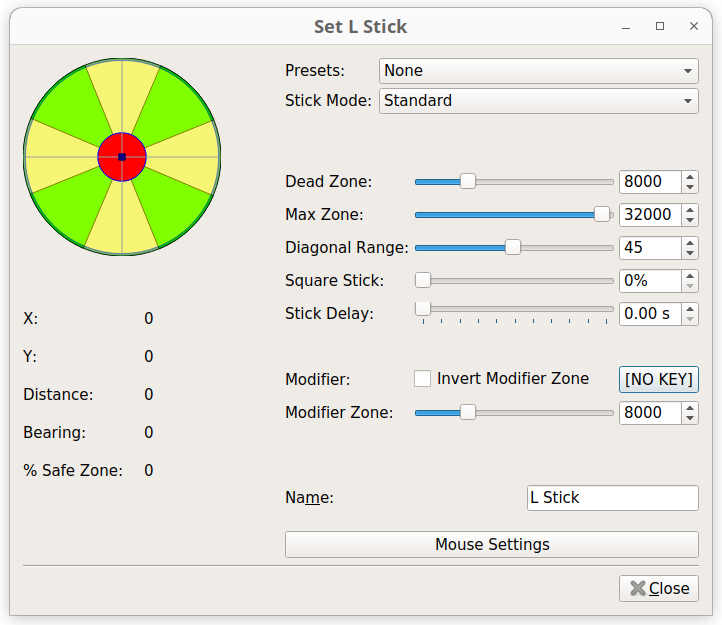
Task: Click the Max Zone slider handle
Action: tap(602, 214)
